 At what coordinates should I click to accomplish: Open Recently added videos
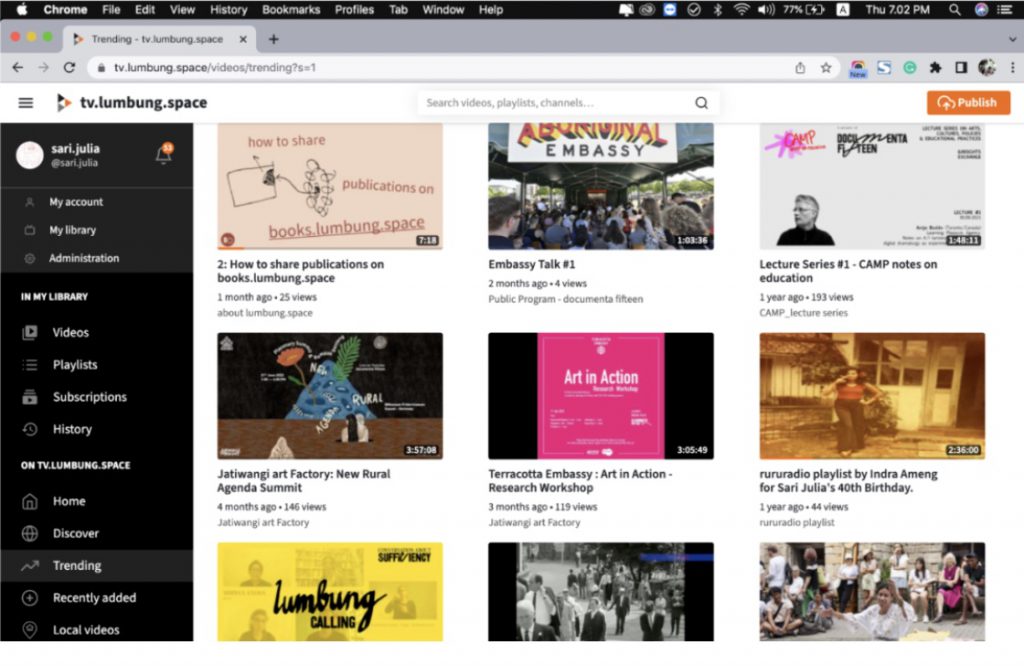pyautogui.click(x=95, y=597)
